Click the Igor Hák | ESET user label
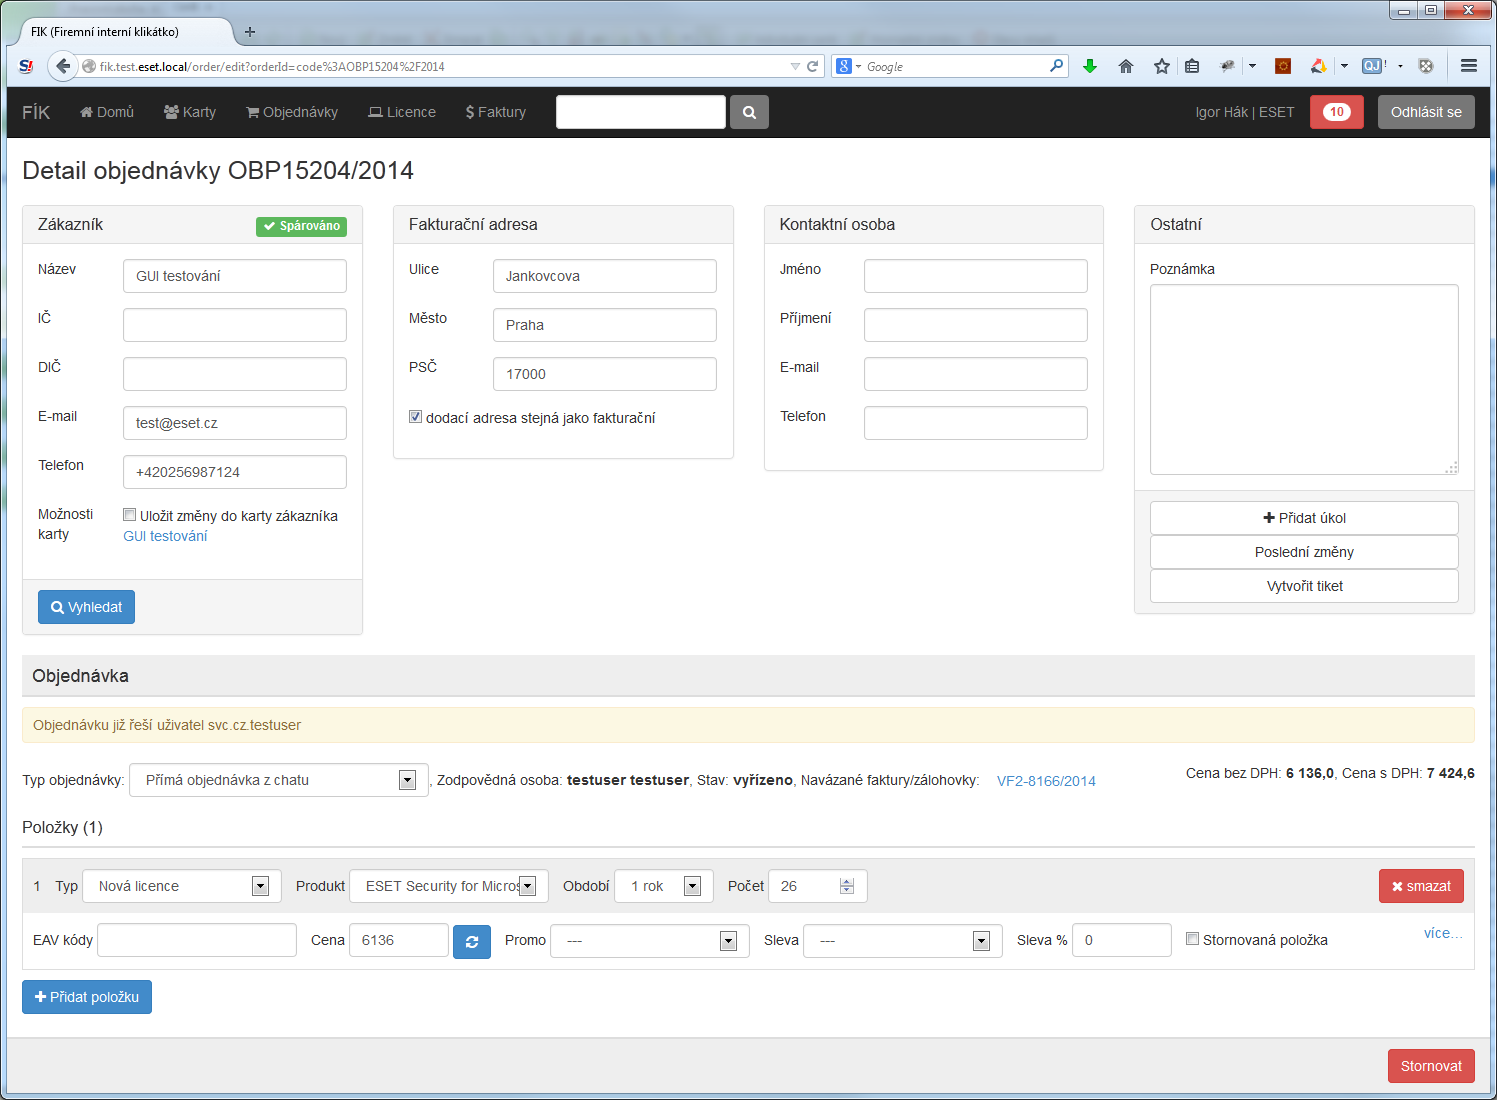The width and height of the screenshot is (1497, 1100). tap(1245, 112)
